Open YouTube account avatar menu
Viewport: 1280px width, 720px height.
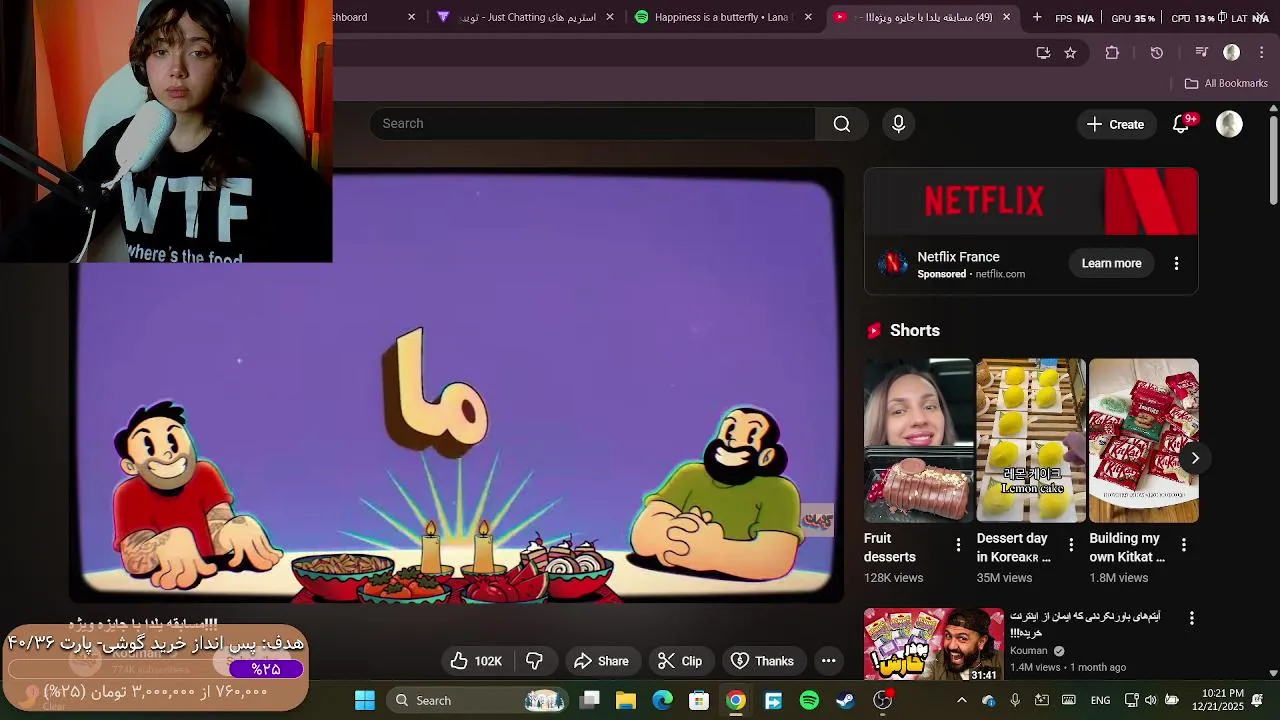[1229, 124]
